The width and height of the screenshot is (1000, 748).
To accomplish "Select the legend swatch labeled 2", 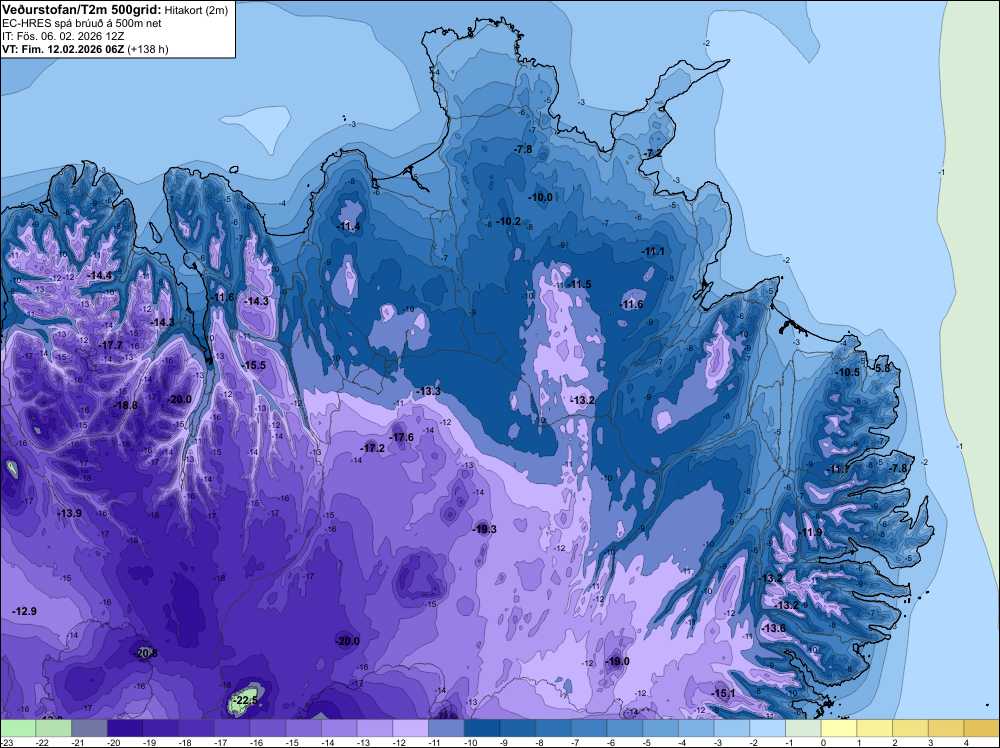I will pos(911,728).
